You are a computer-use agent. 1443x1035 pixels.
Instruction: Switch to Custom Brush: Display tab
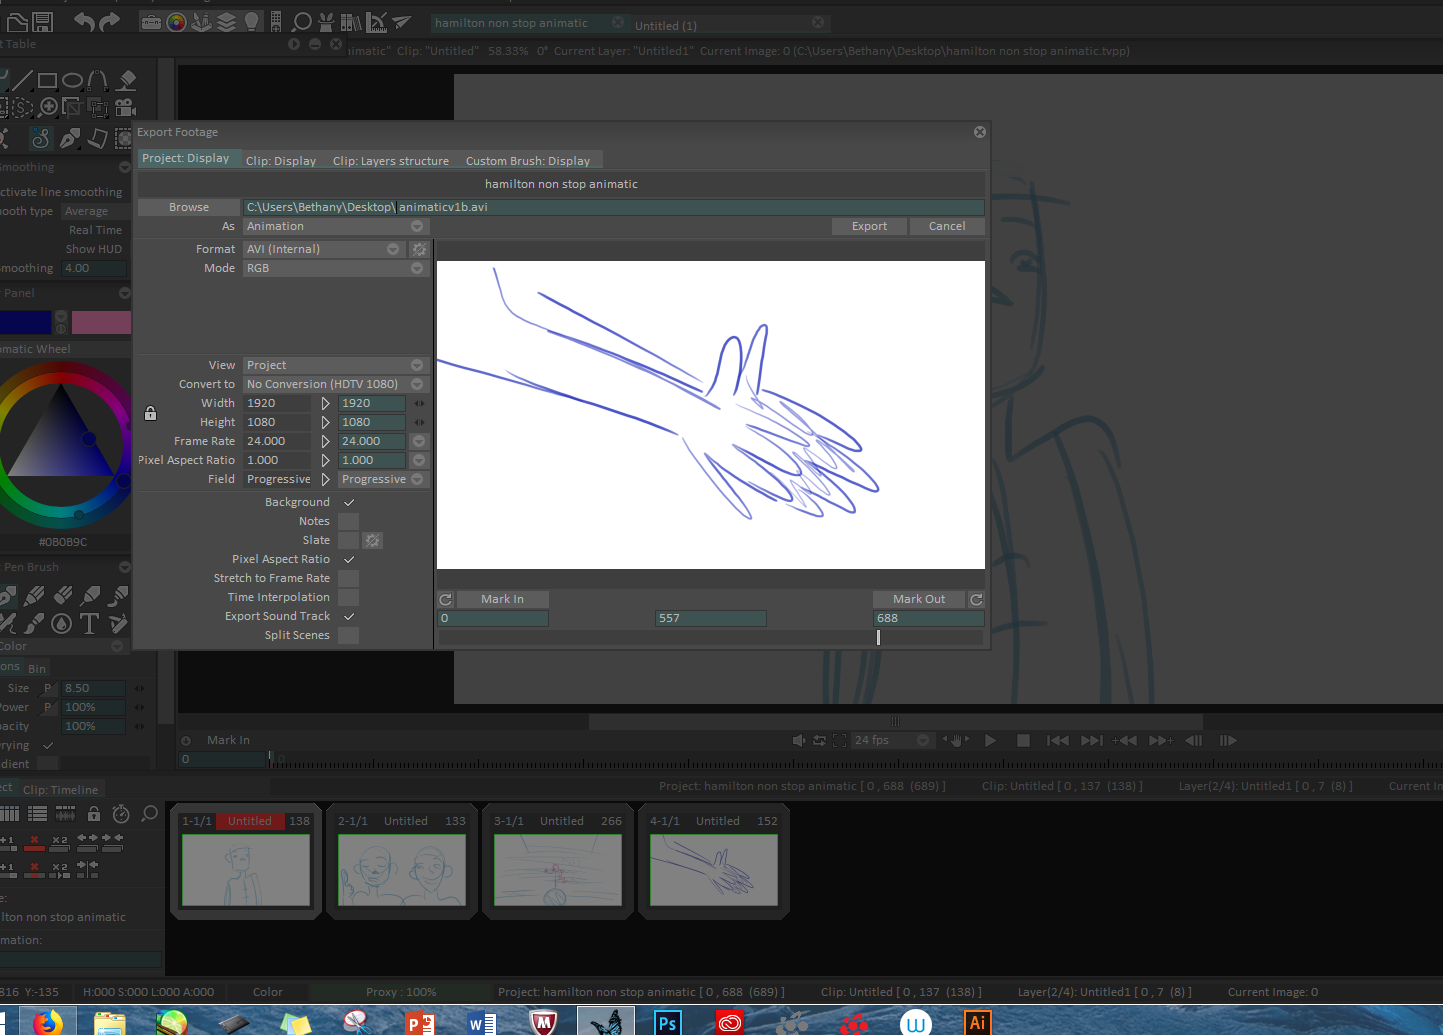click(x=528, y=161)
